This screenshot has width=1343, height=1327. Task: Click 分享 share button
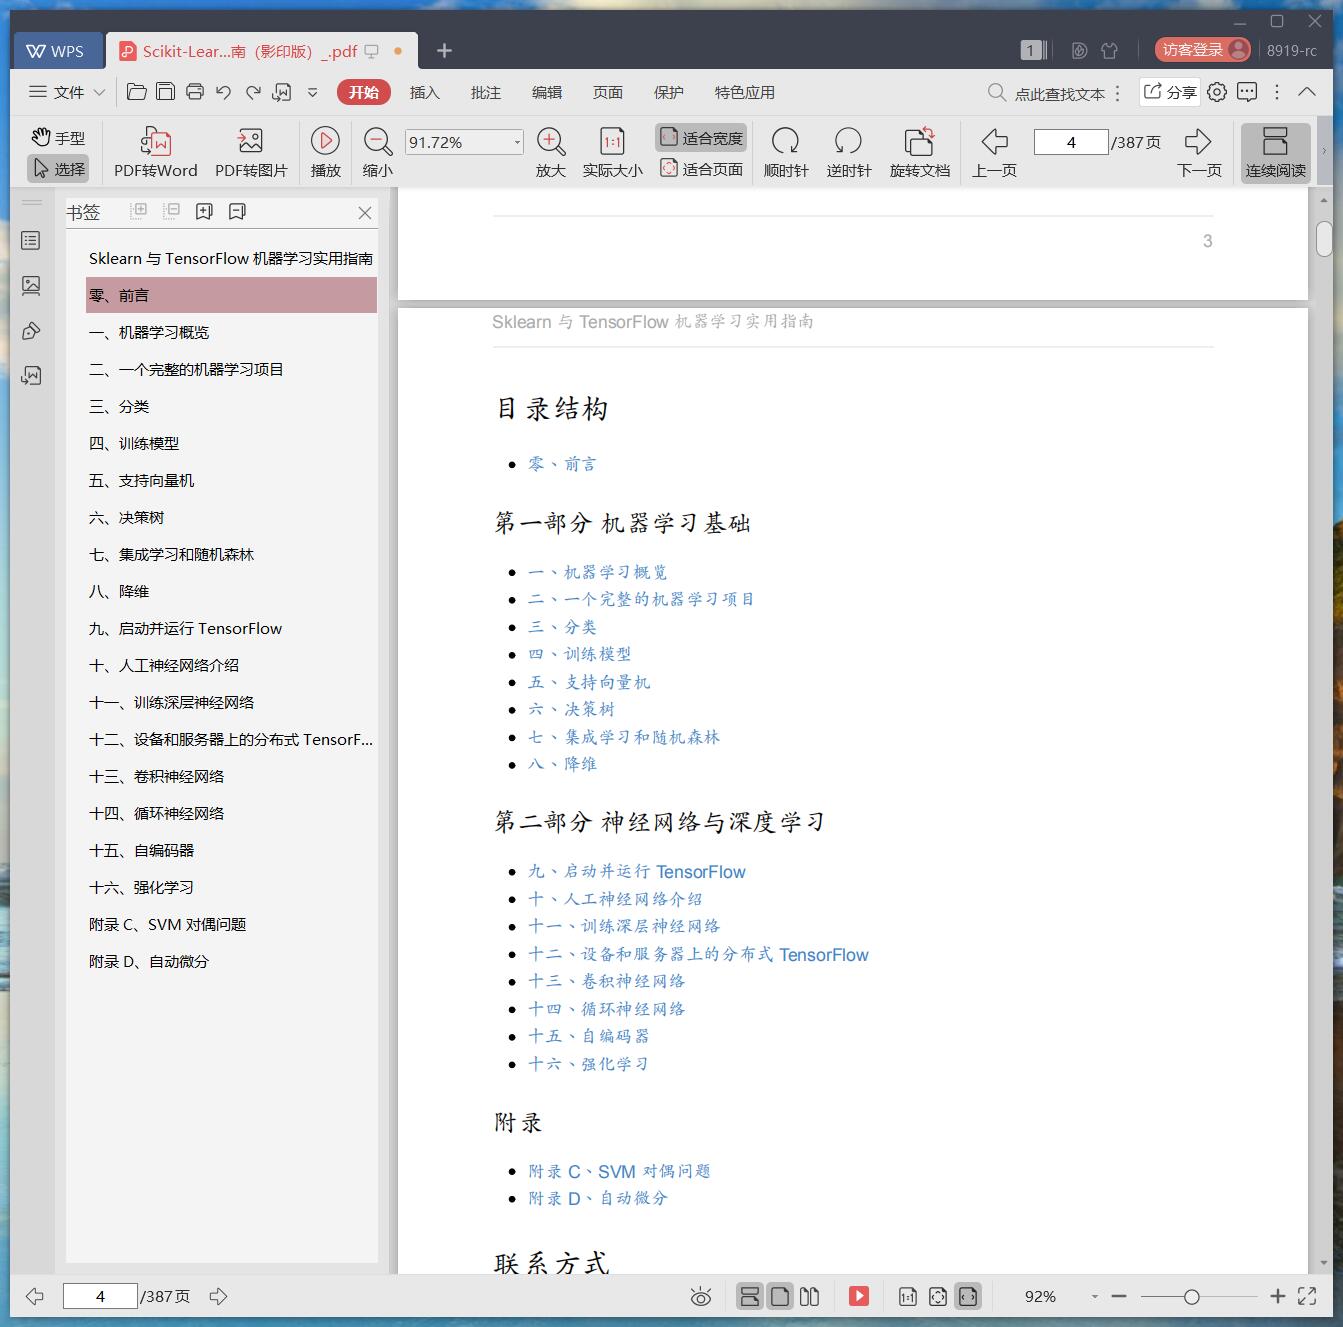pos(1170,92)
